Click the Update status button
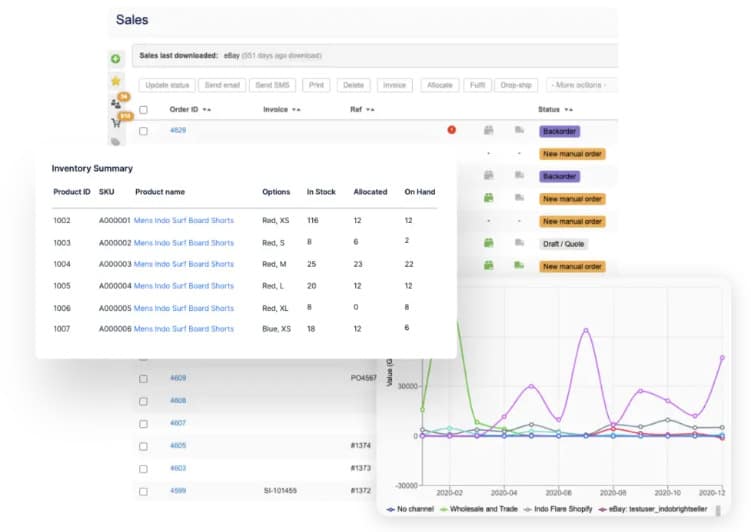 [167, 85]
